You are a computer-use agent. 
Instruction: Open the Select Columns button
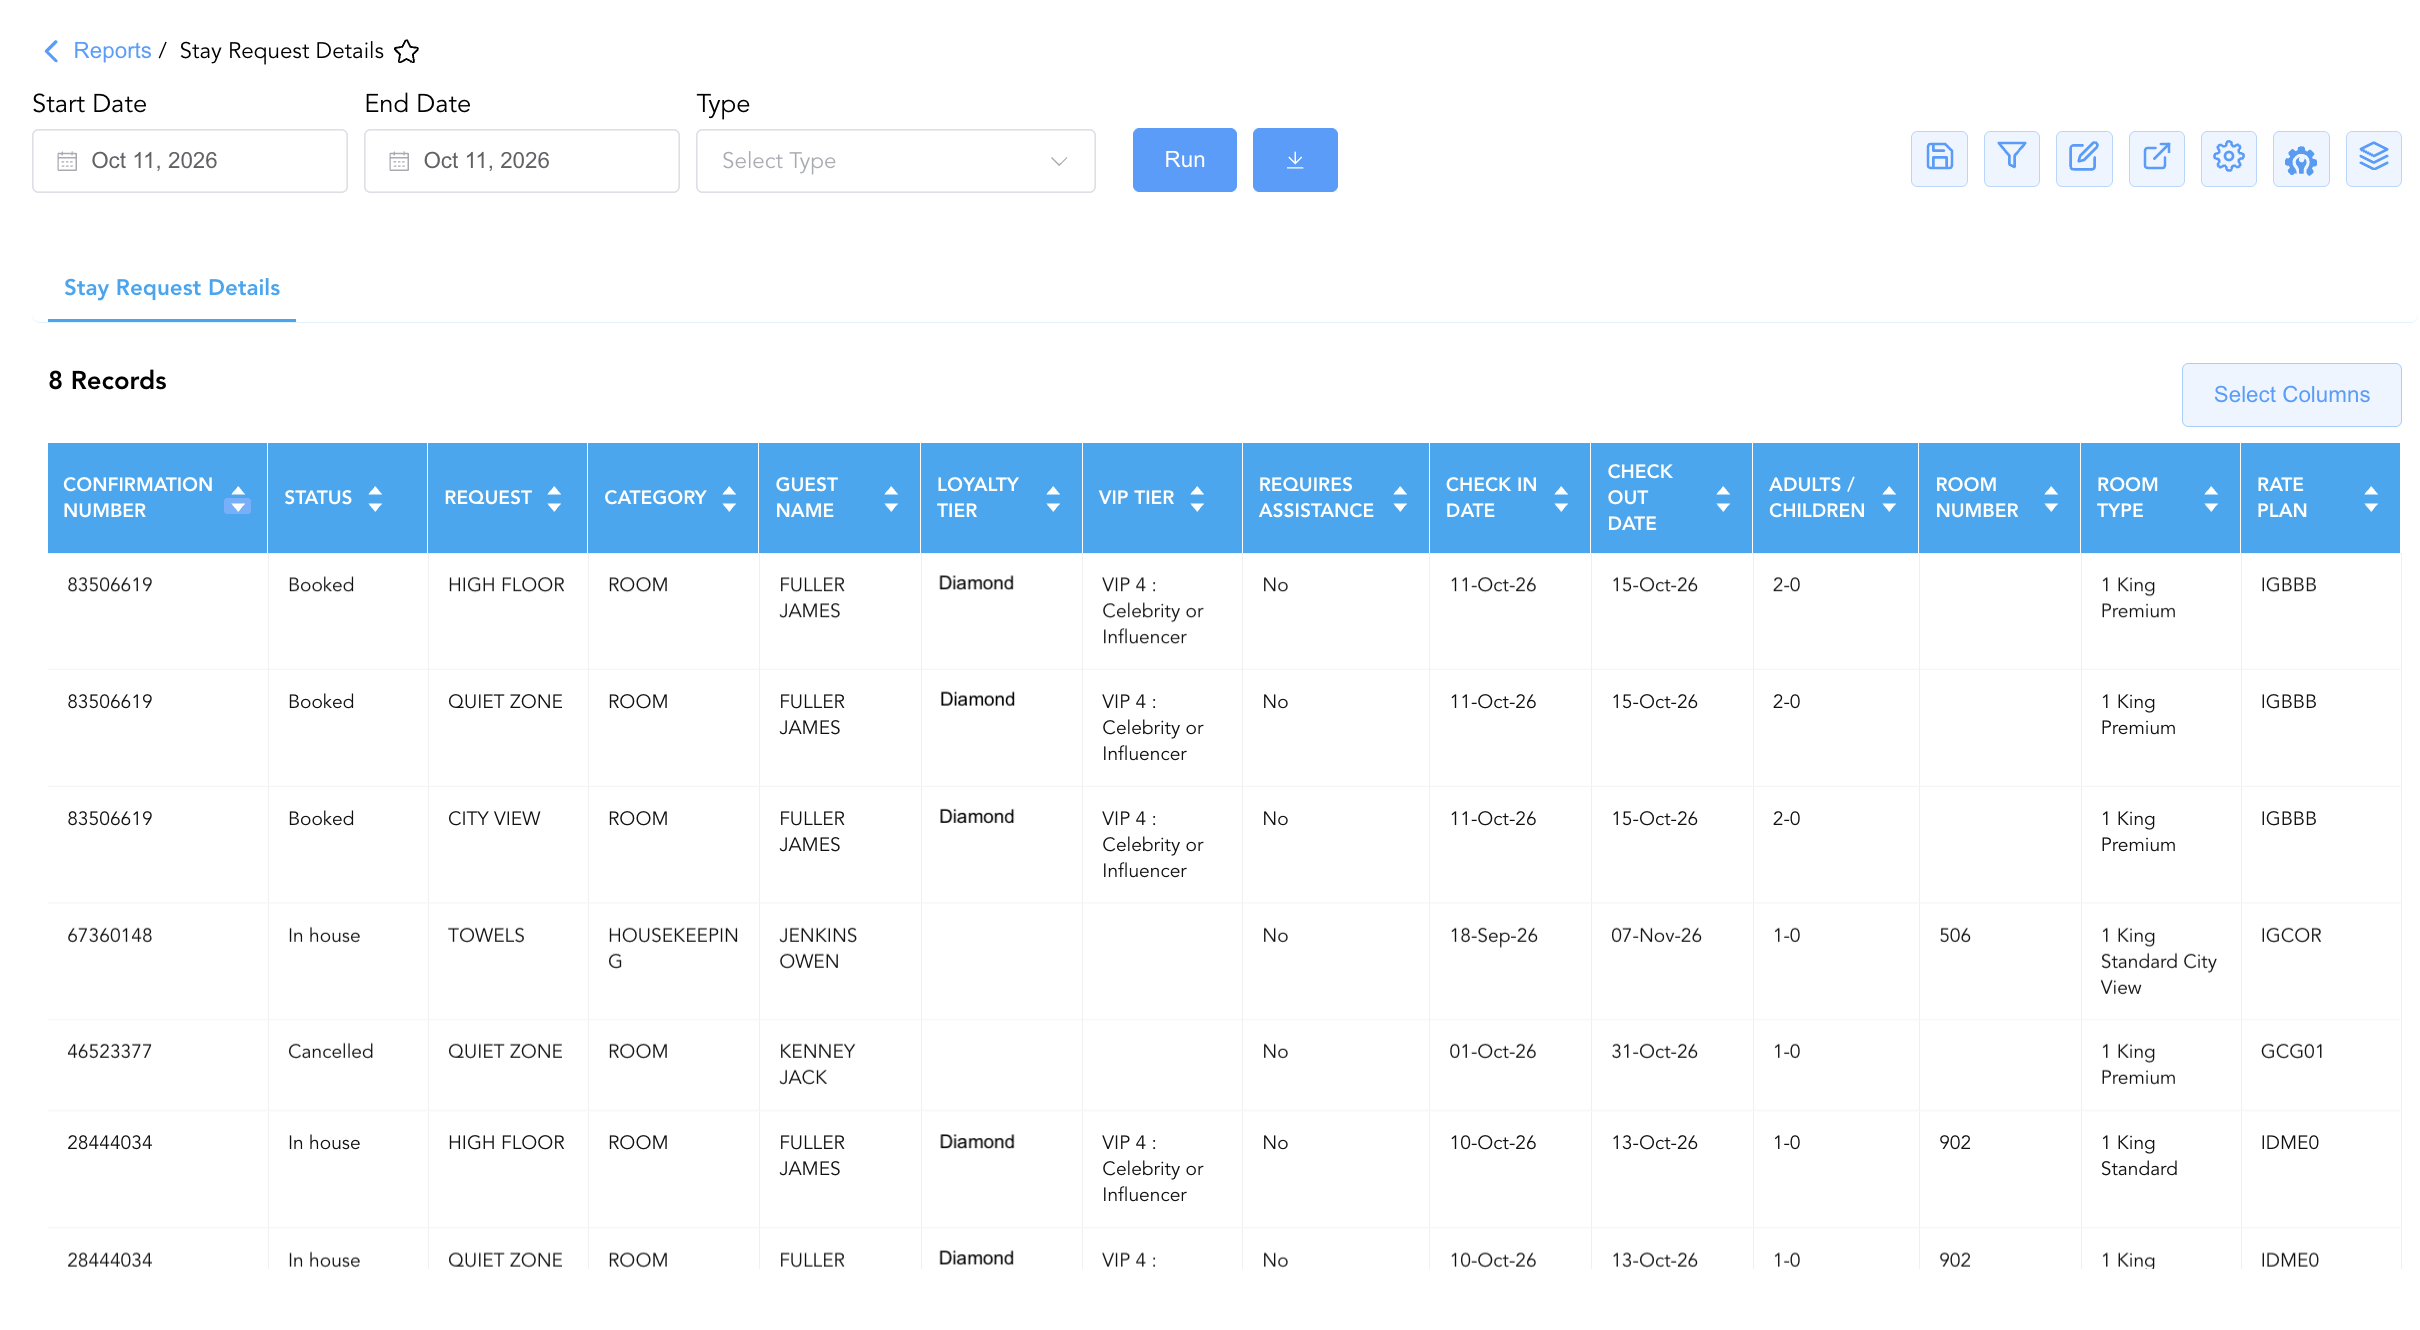pos(2291,395)
